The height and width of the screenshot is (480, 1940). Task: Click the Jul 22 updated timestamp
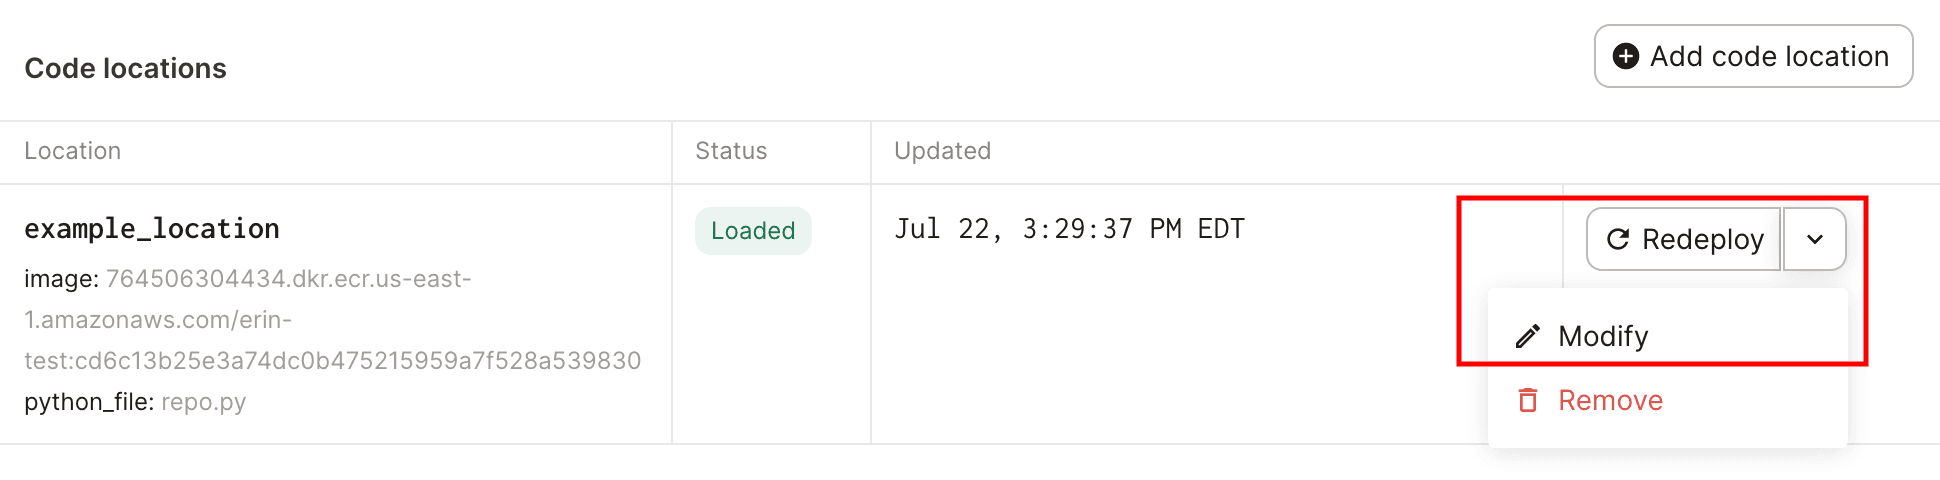point(1069,229)
